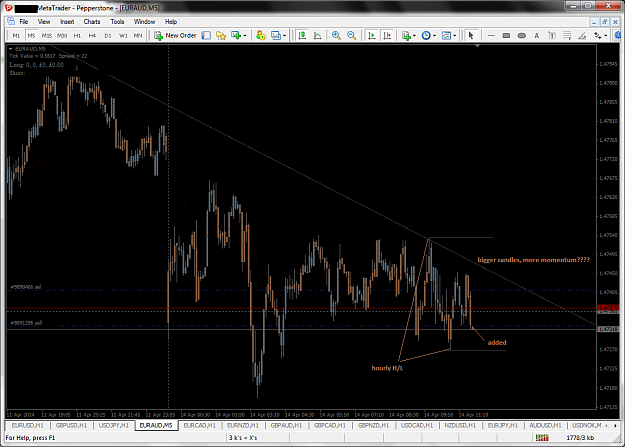625x447 pixels.
Task: Click the arrows objects tool icon
Action: point(597,35)
